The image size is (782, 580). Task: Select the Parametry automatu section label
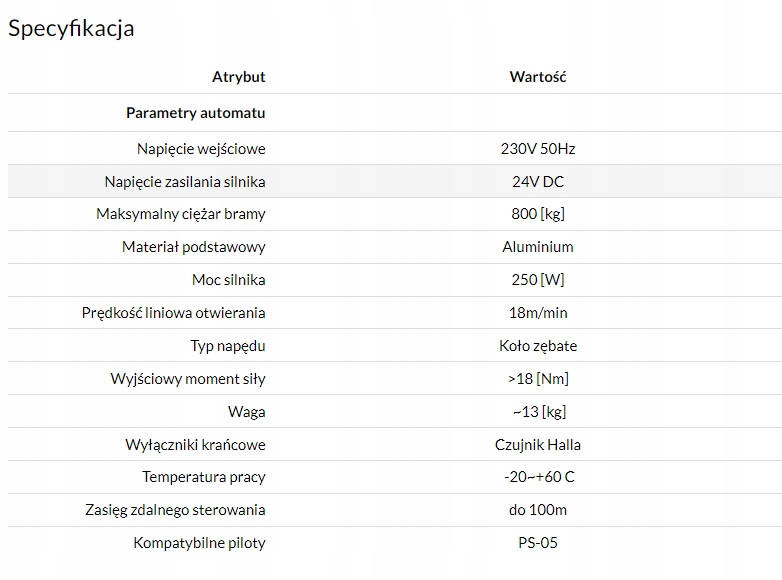coord(195,113)
